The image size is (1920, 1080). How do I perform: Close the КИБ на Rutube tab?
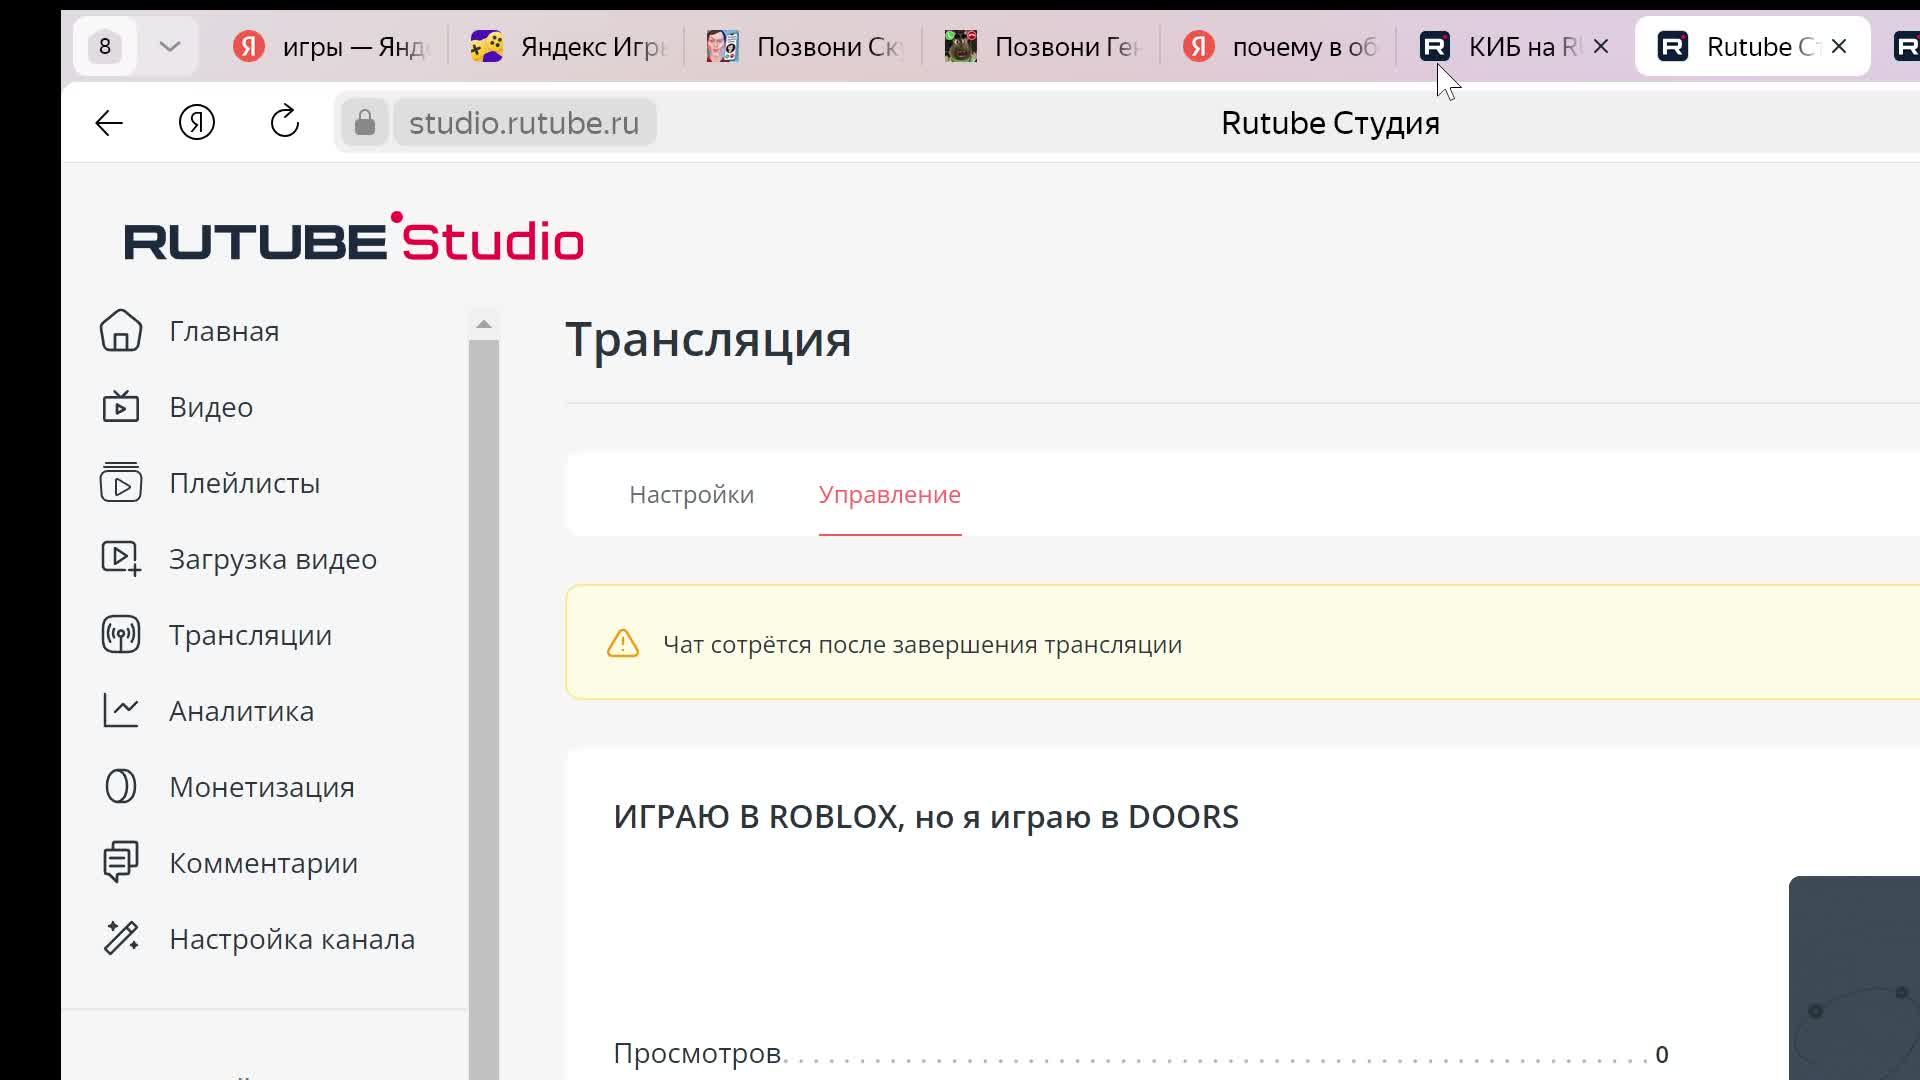pyautogui.click(x=1601, y=46)
